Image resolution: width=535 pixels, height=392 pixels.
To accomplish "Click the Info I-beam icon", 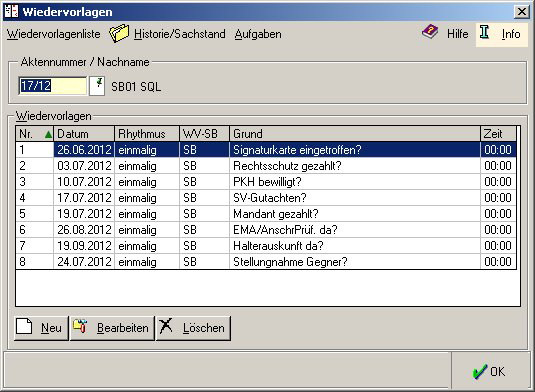I will (484, 32).
